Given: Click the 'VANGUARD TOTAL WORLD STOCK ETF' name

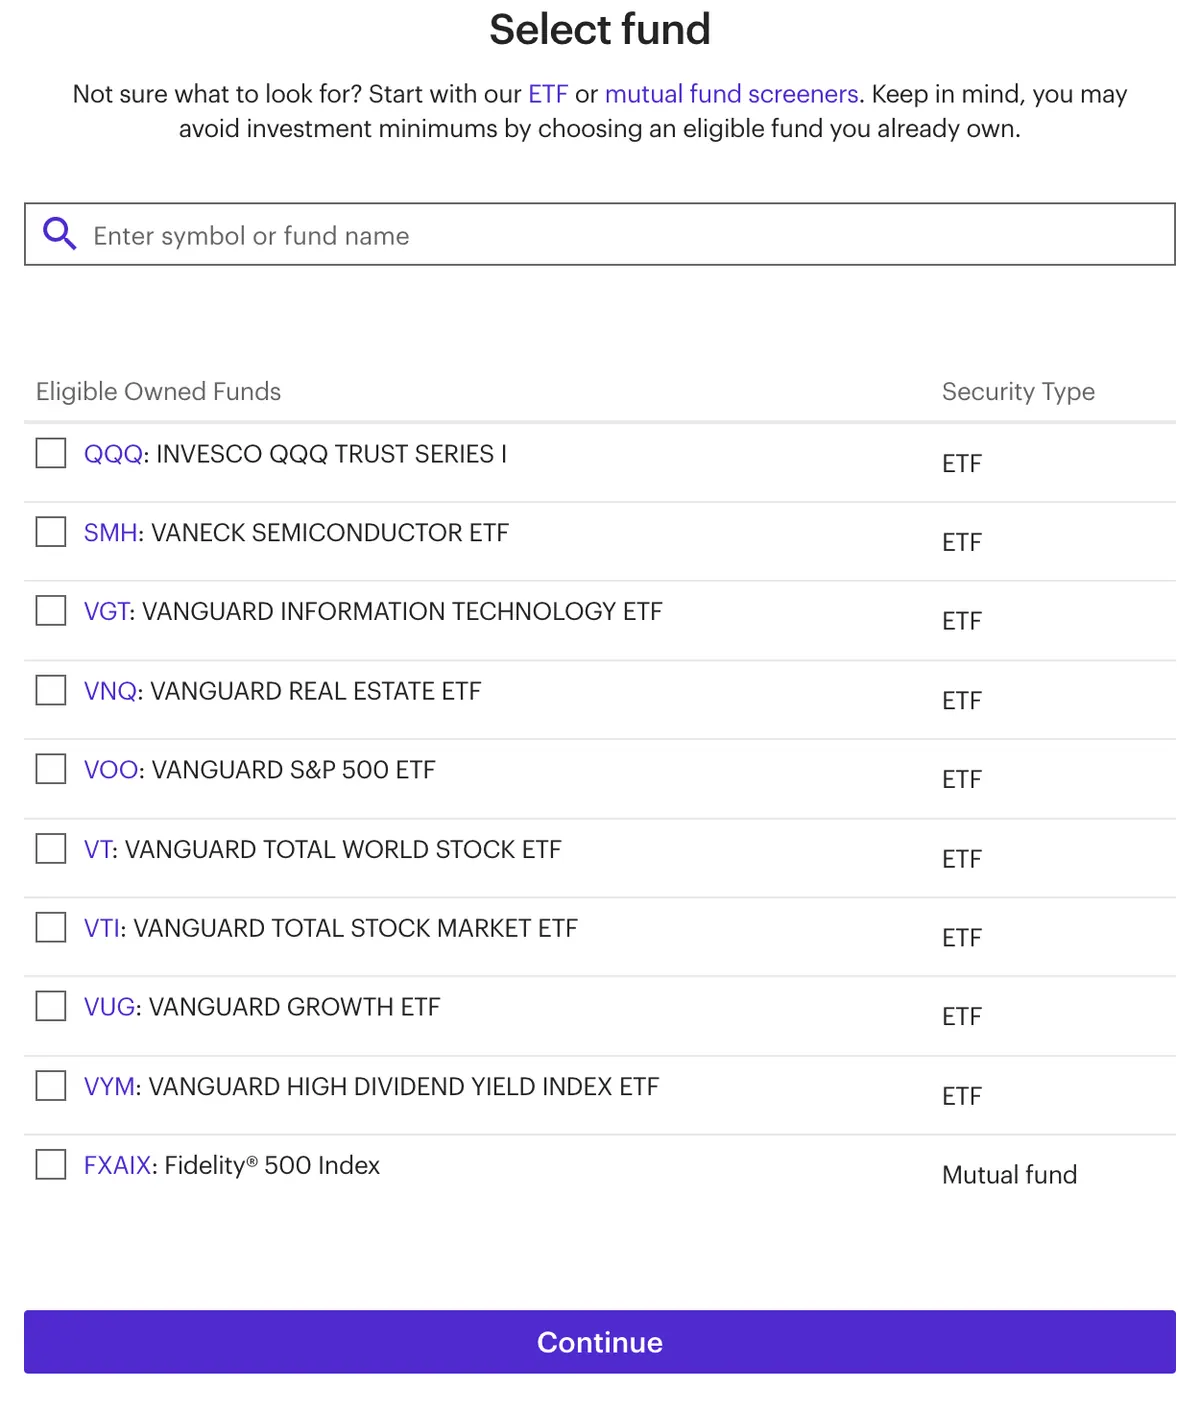Looking at the screenshot, I should pyautogui.click(x=343, y=850).
